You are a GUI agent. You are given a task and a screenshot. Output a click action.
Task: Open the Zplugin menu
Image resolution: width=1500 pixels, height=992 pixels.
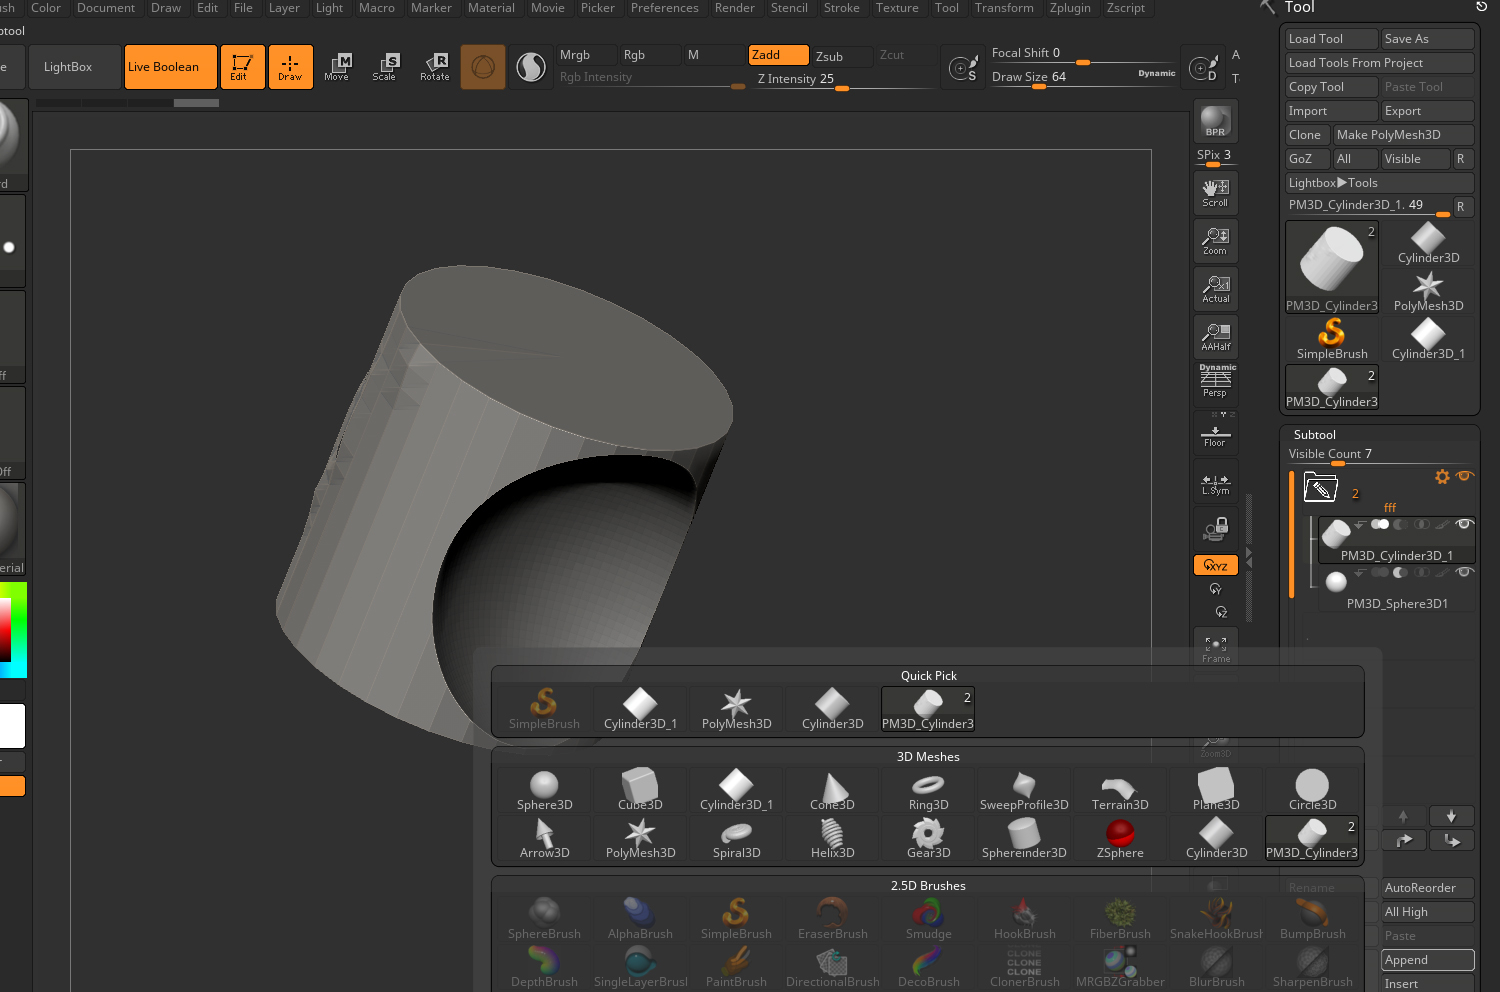click(x=1070, y=8)
